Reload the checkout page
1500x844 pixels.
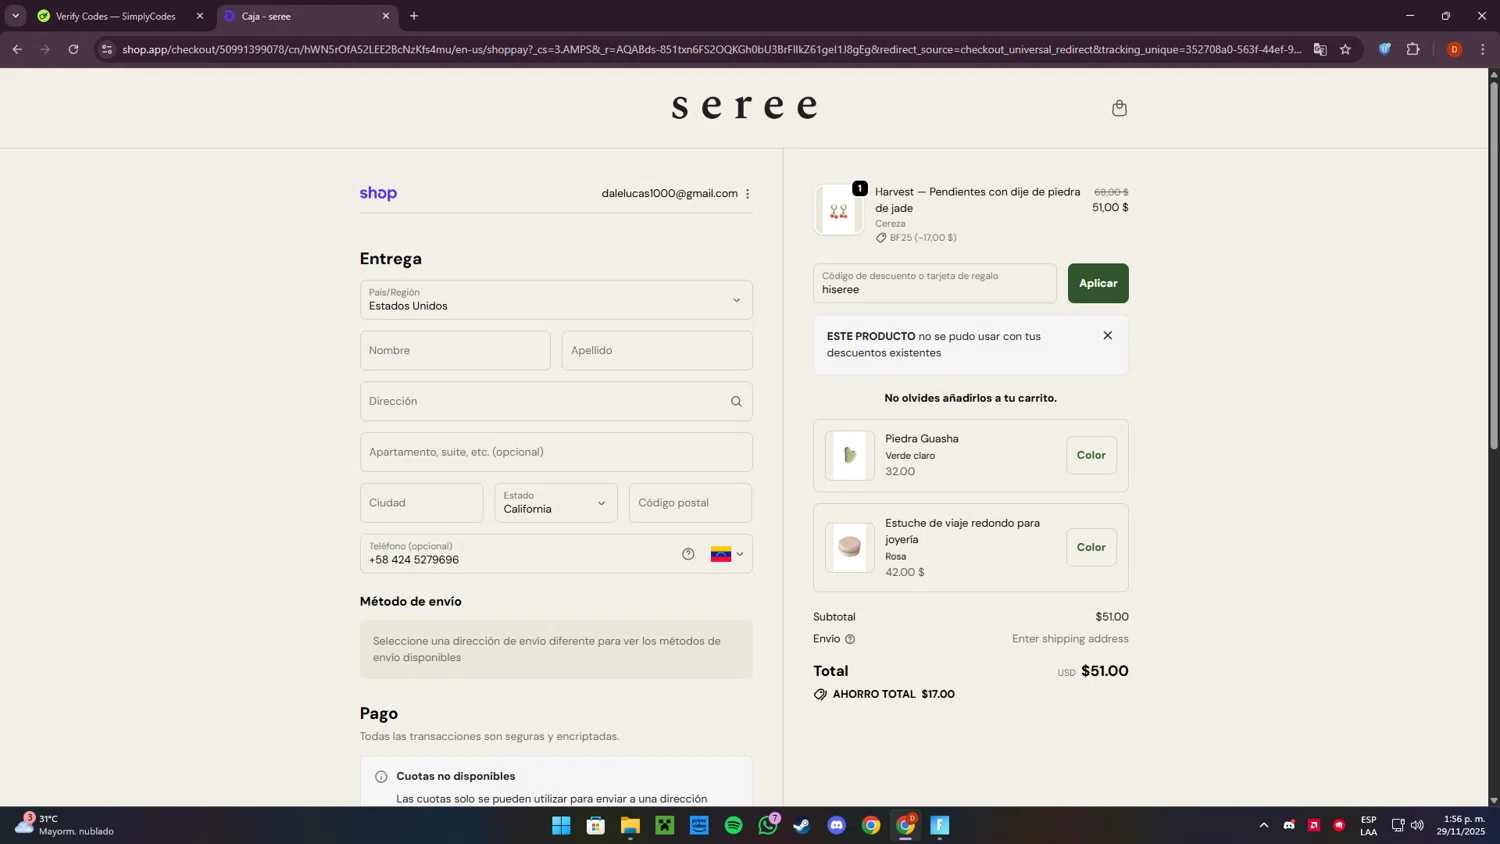[73, 49]
